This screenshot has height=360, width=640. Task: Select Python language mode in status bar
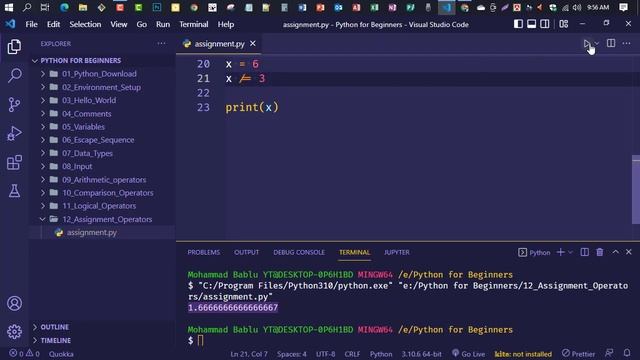point(381,353)
